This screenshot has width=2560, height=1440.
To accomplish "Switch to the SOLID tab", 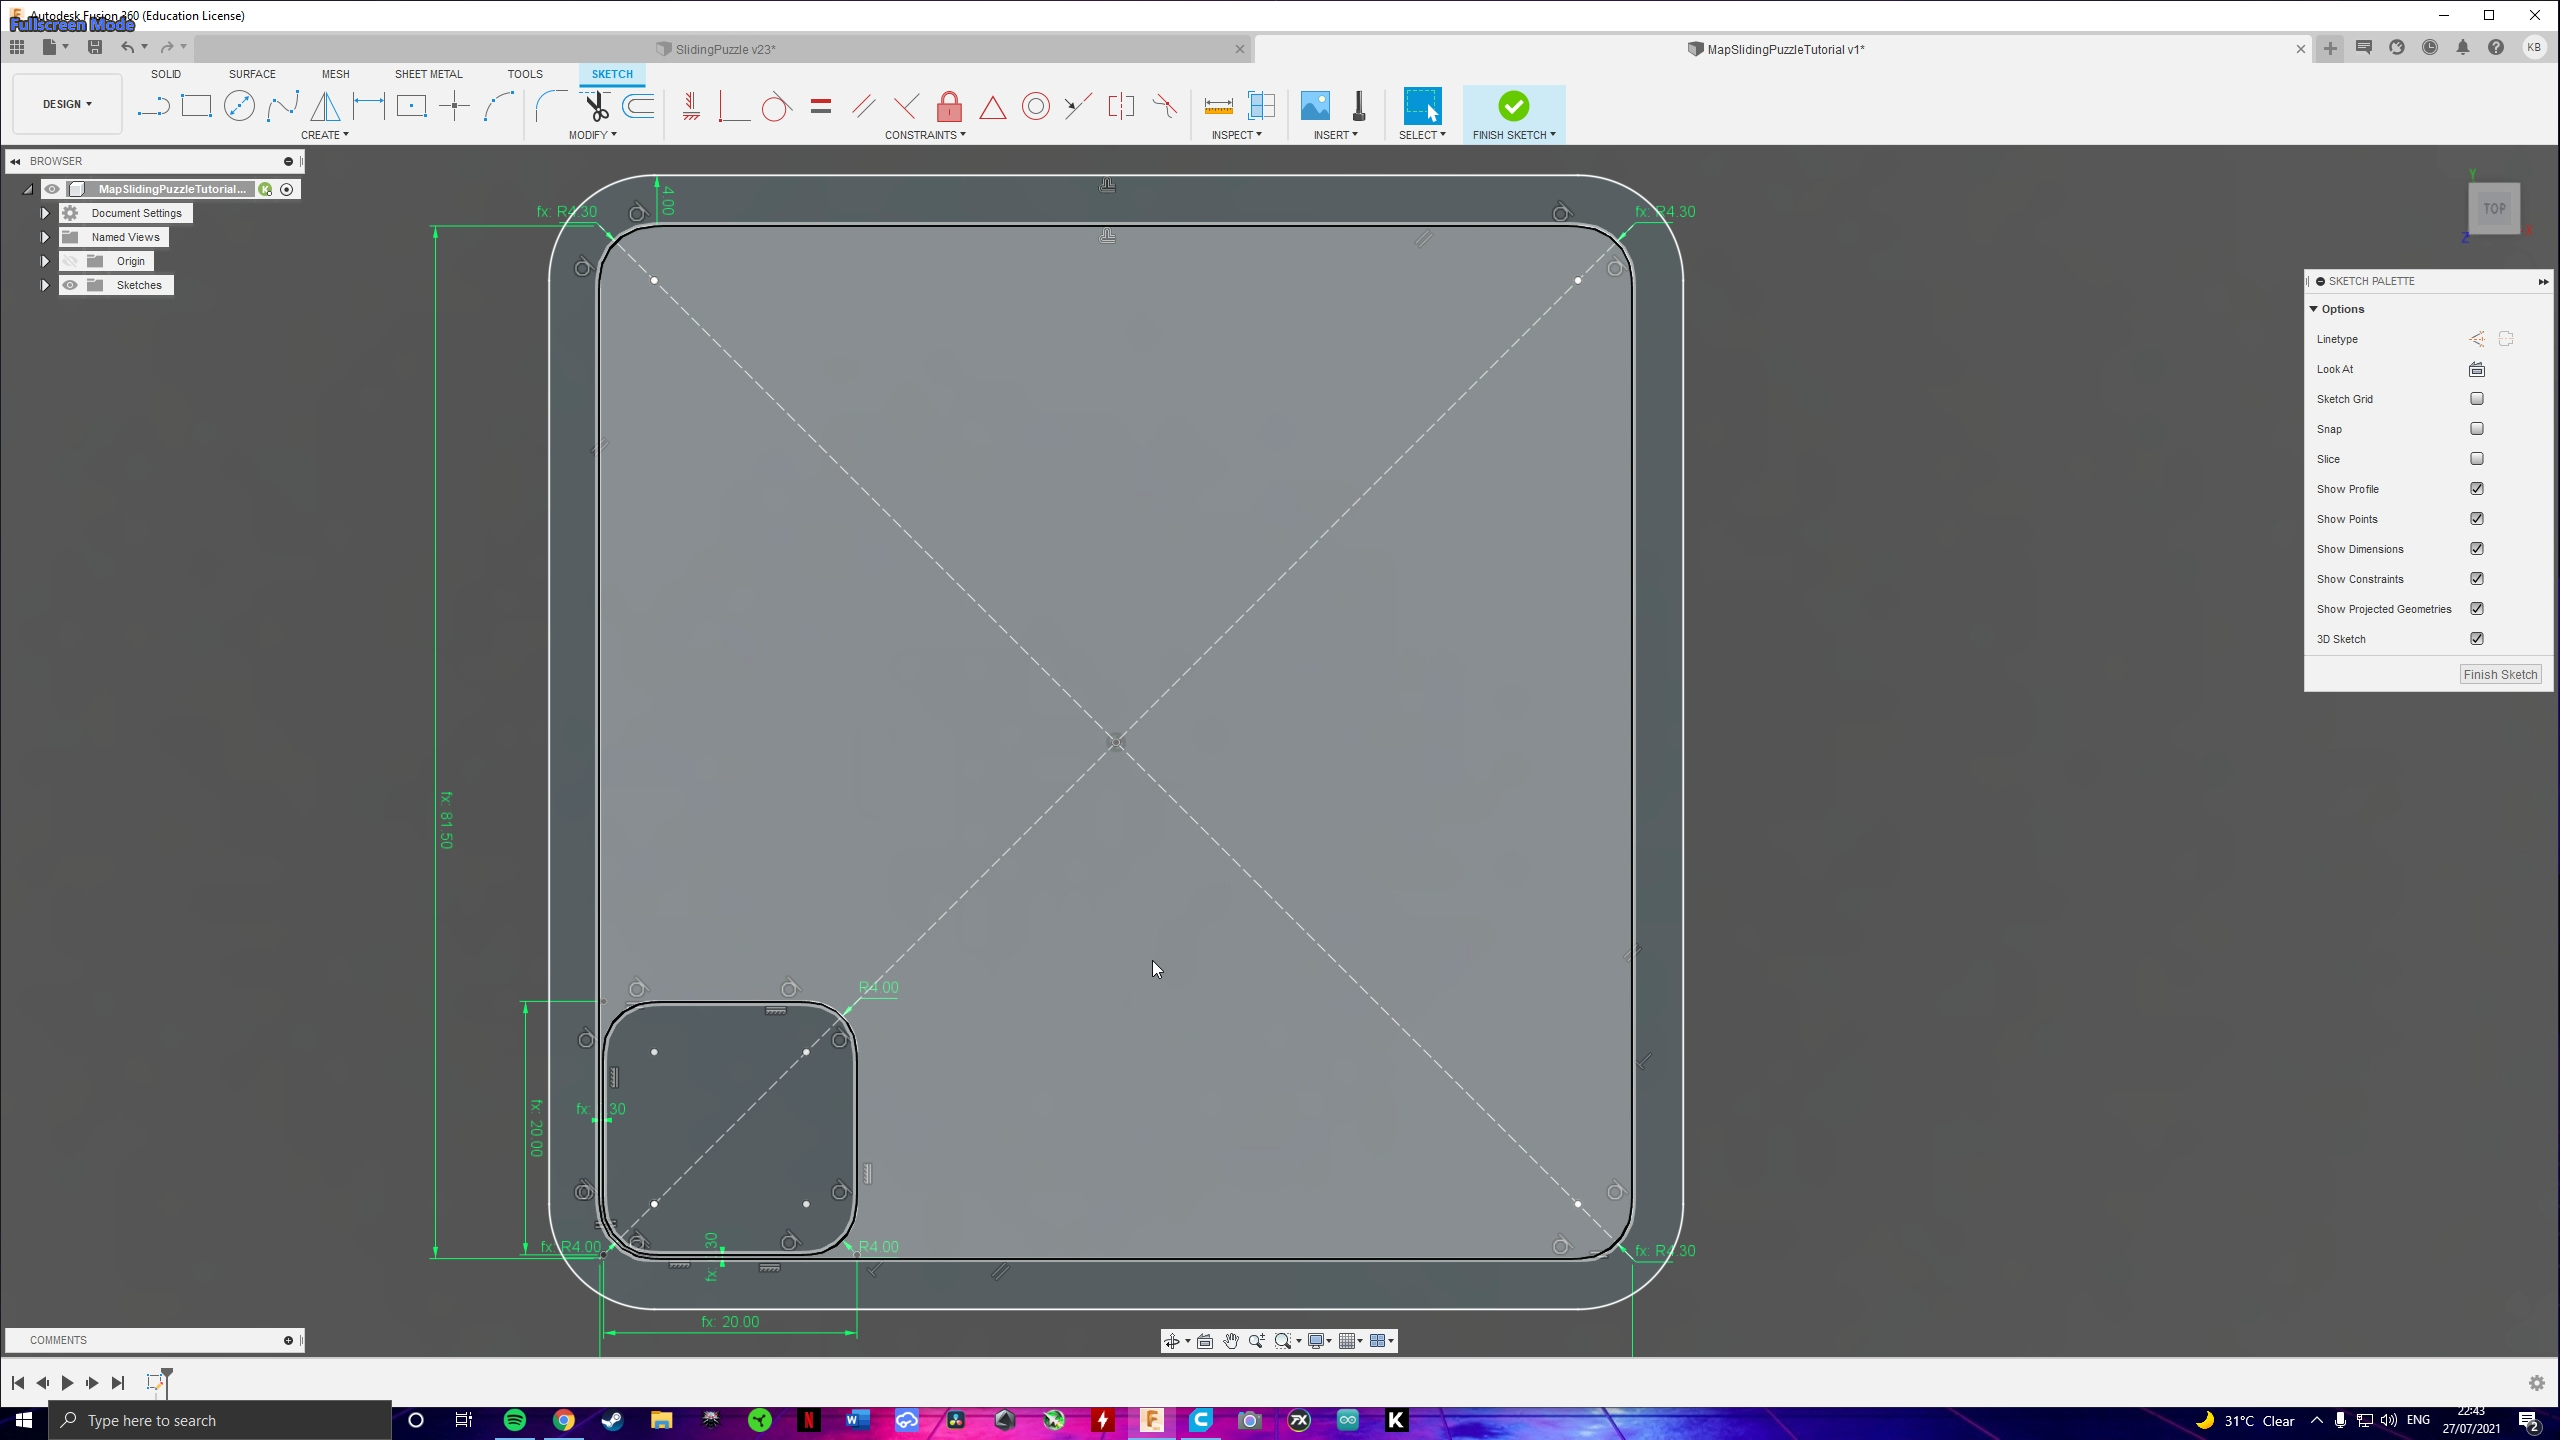I will [166, 73].
